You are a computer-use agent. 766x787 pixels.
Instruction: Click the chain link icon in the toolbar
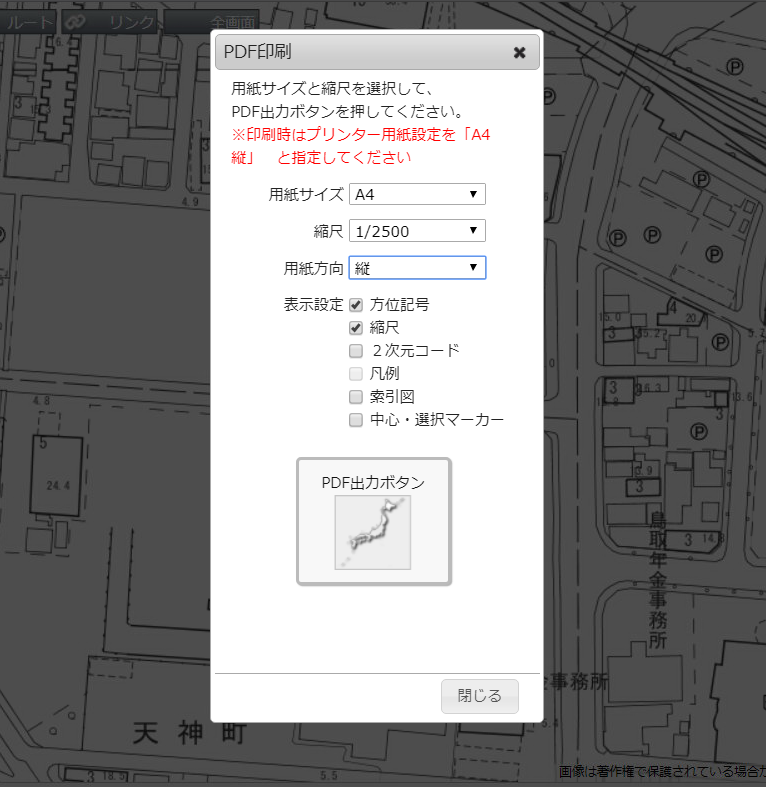coord(76,22)
